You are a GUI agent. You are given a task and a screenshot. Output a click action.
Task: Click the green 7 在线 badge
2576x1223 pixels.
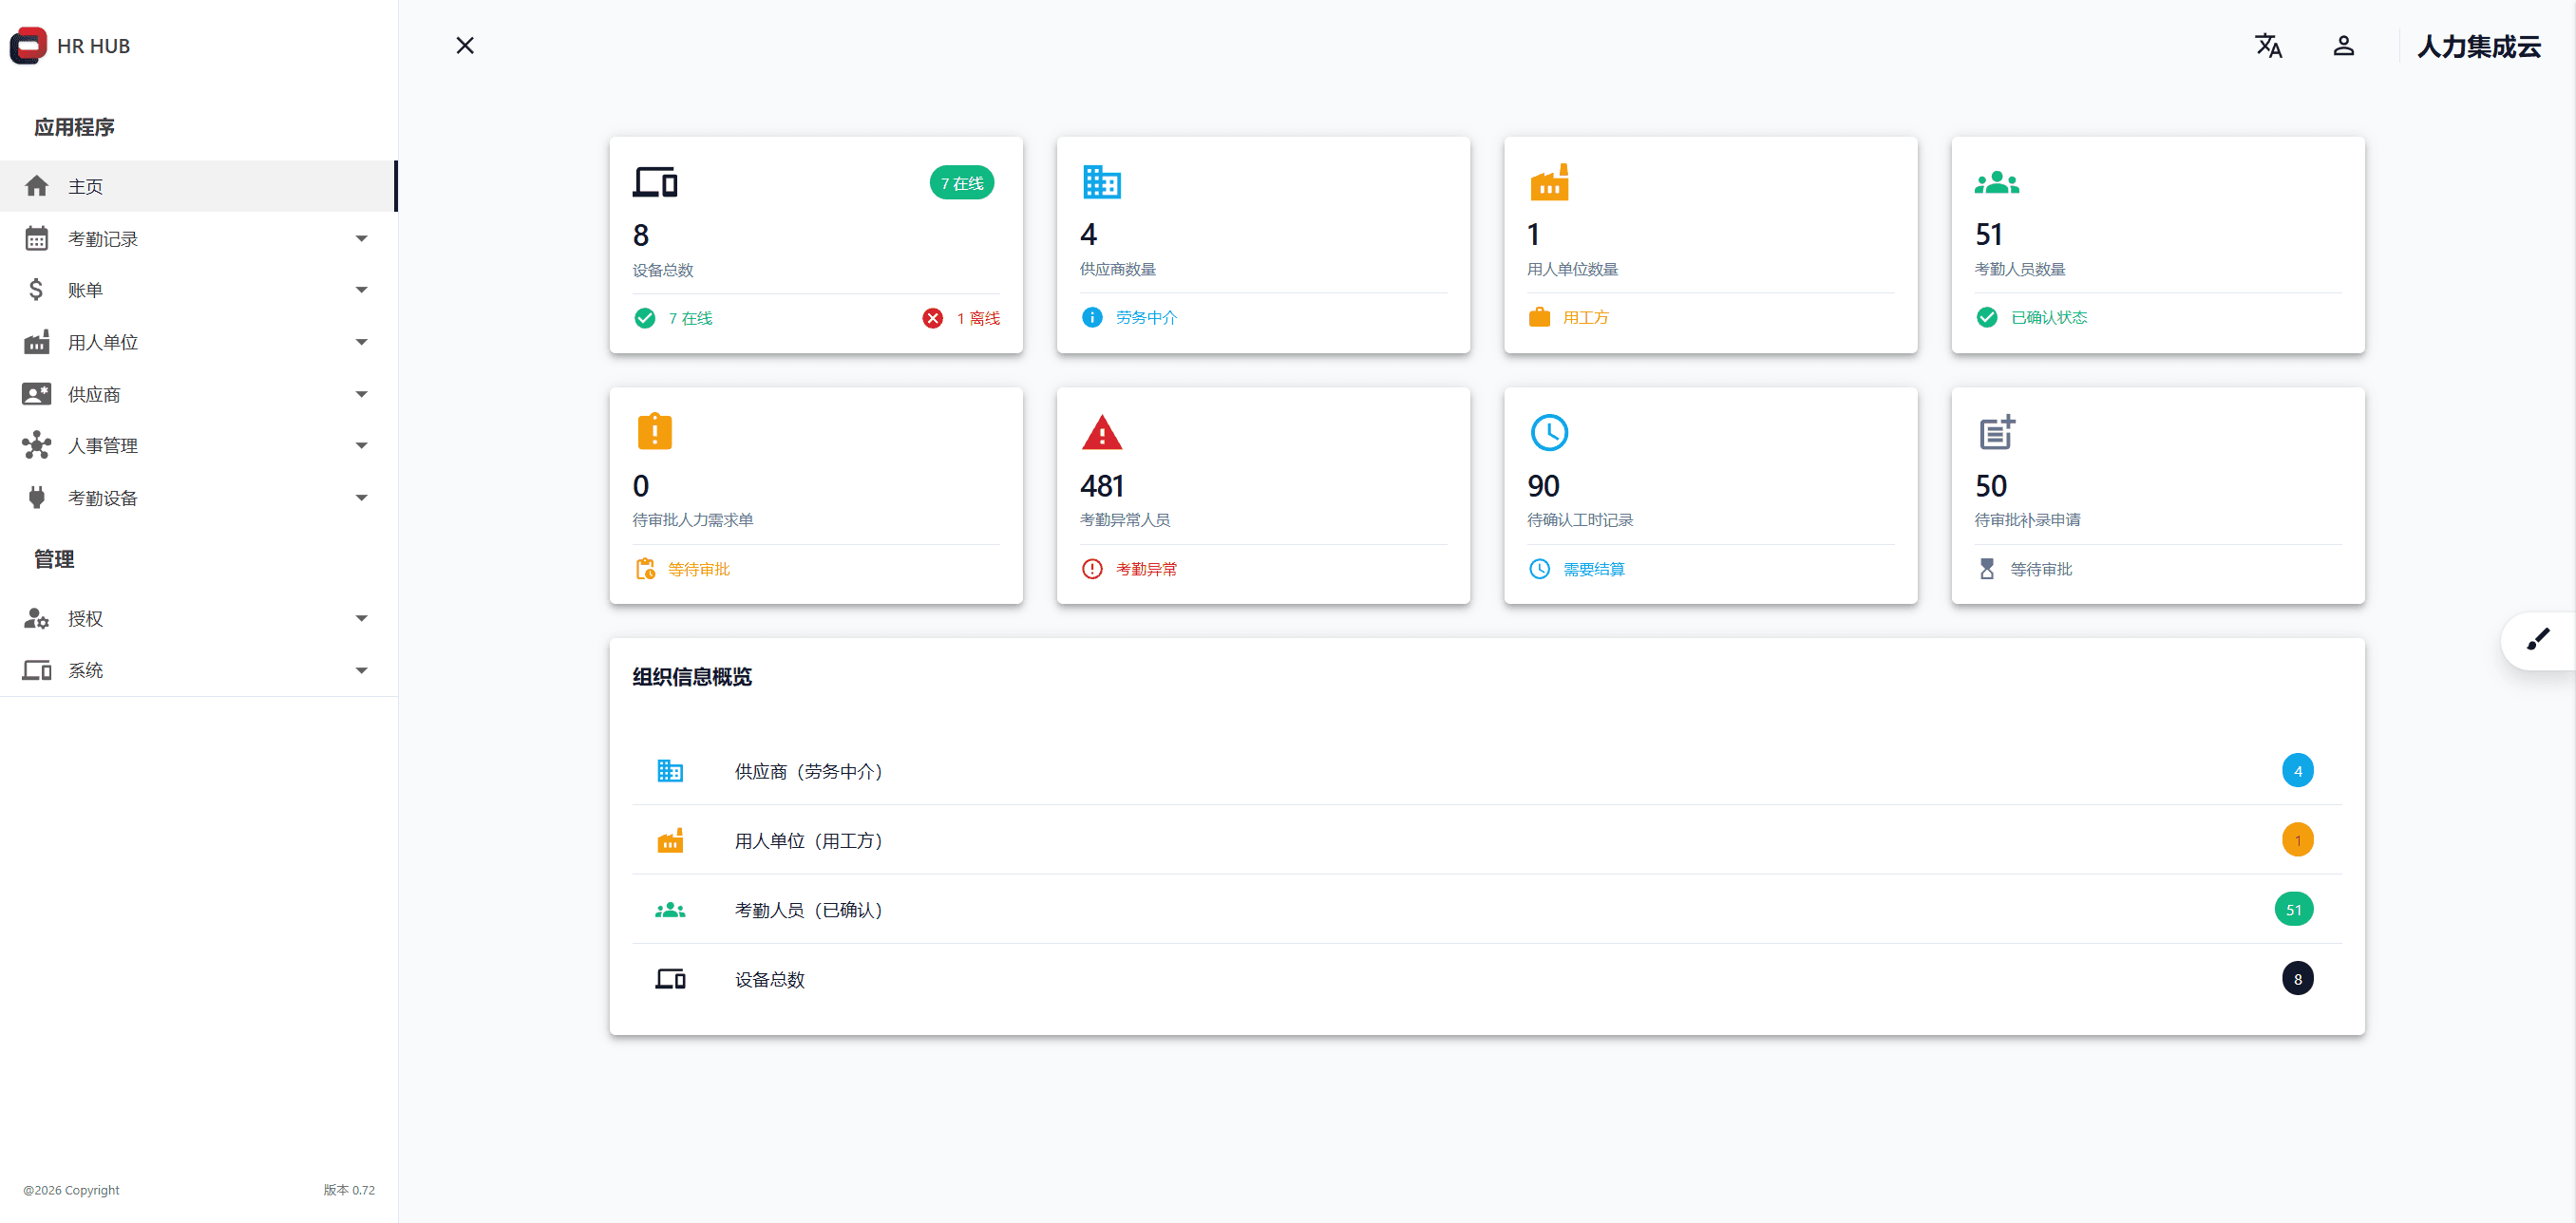click(961, 183)
